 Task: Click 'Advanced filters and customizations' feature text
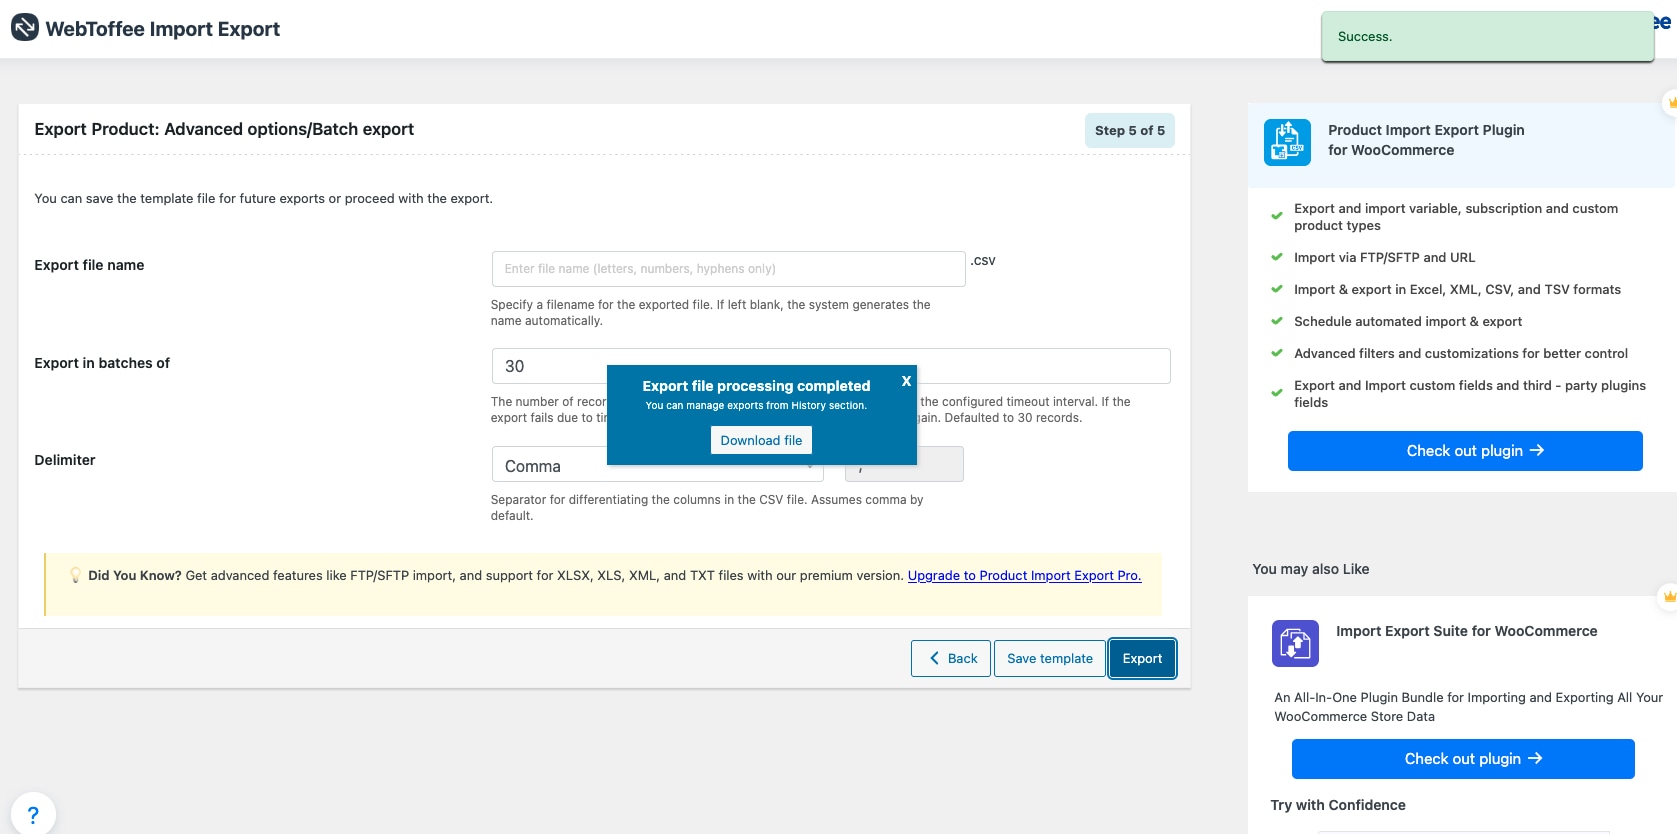pos(1461,353)
